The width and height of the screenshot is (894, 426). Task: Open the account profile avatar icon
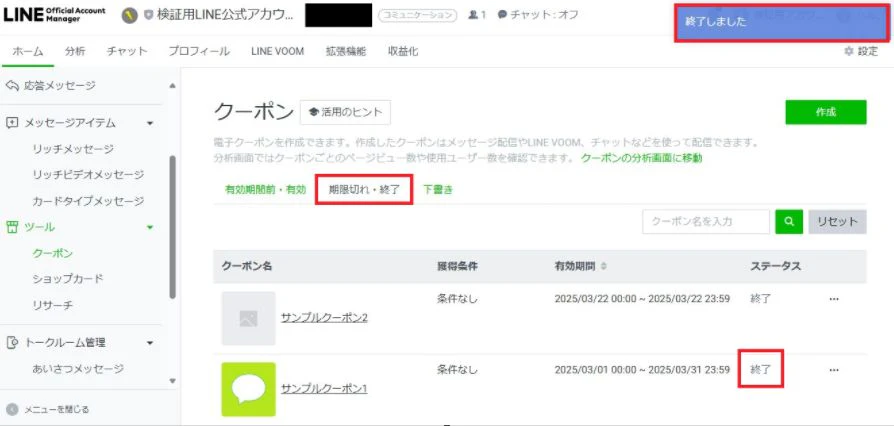pos(130,15)
